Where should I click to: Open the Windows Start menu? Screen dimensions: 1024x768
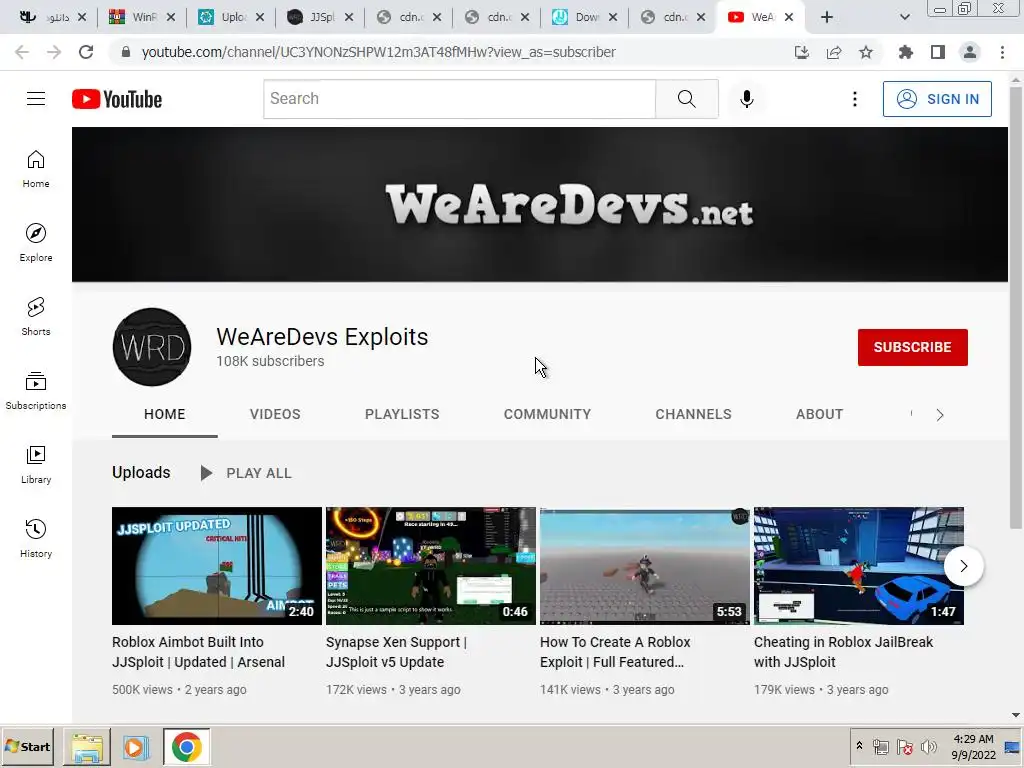pos(27,746)
